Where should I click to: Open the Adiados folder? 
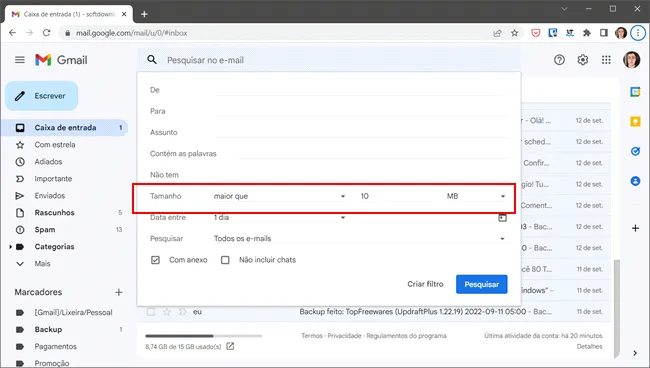(x=48, y=162)
